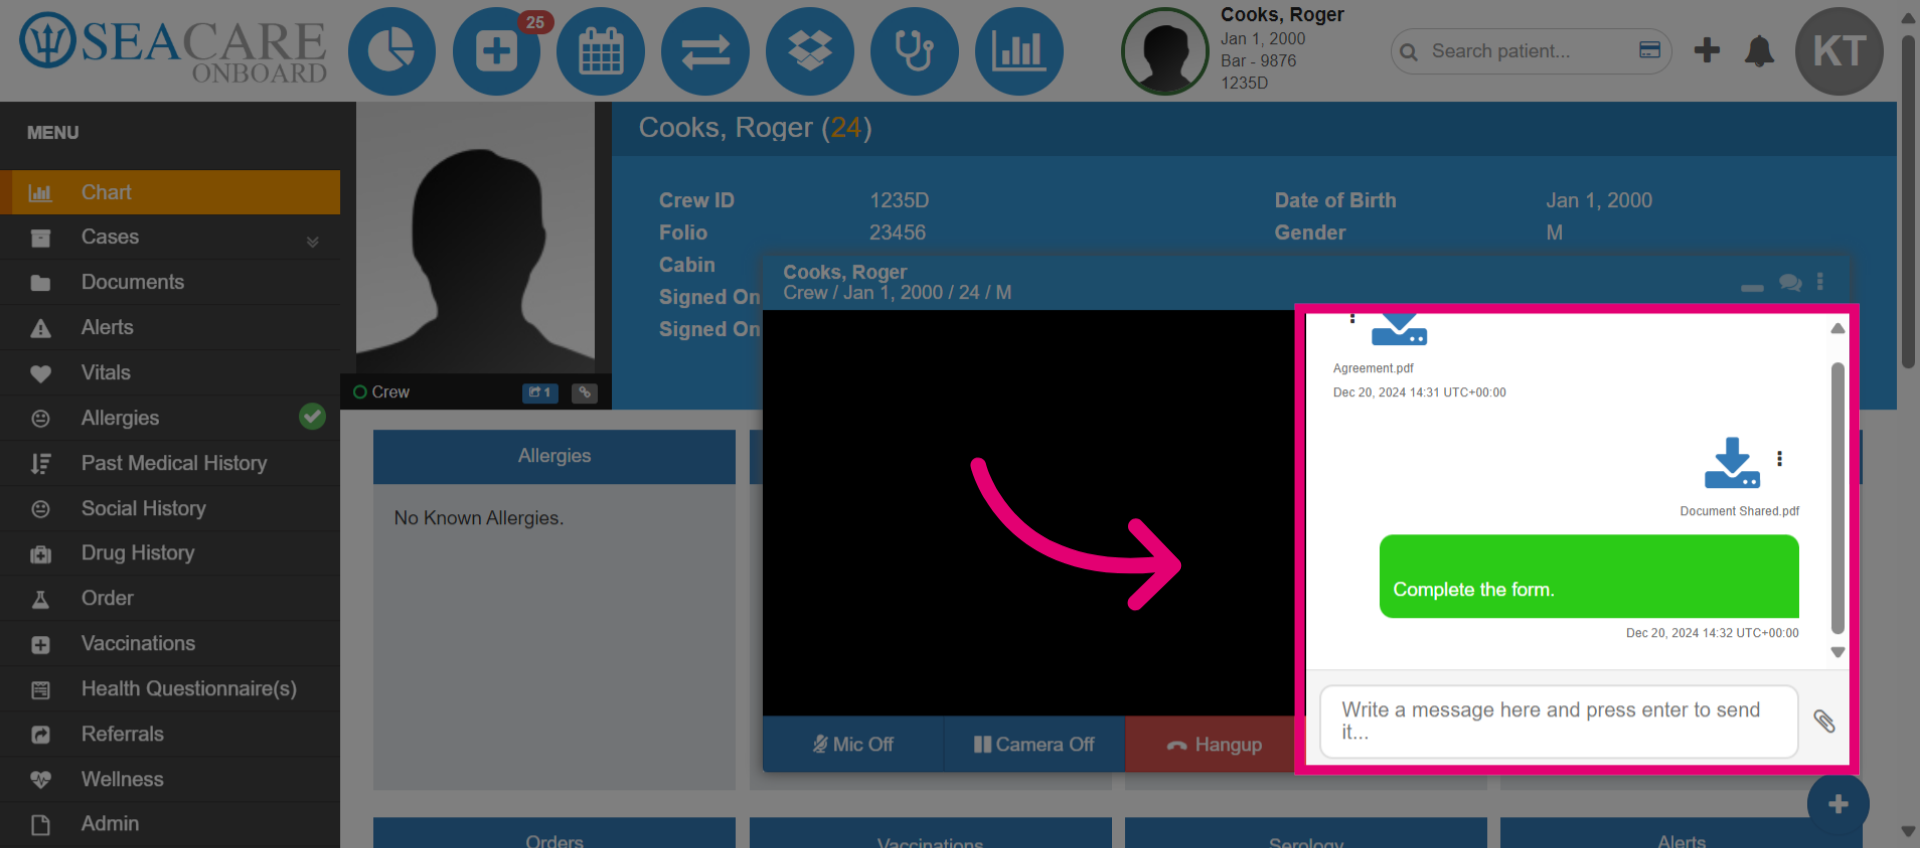Open the Dropbox-style boxes icon
The height and width of the screenshot is (848, 1920).
[x=810, y=52]
